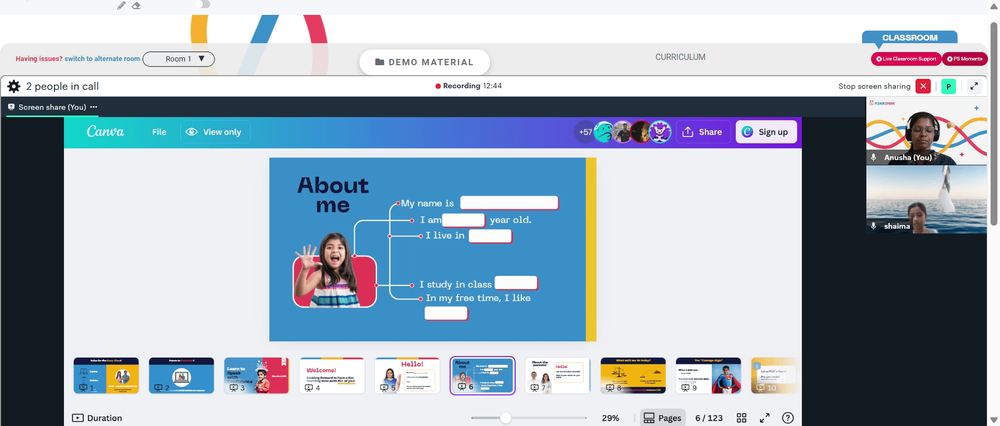Click the Recording 12:44 indicator
The image size is (1000, 426).
469,85
